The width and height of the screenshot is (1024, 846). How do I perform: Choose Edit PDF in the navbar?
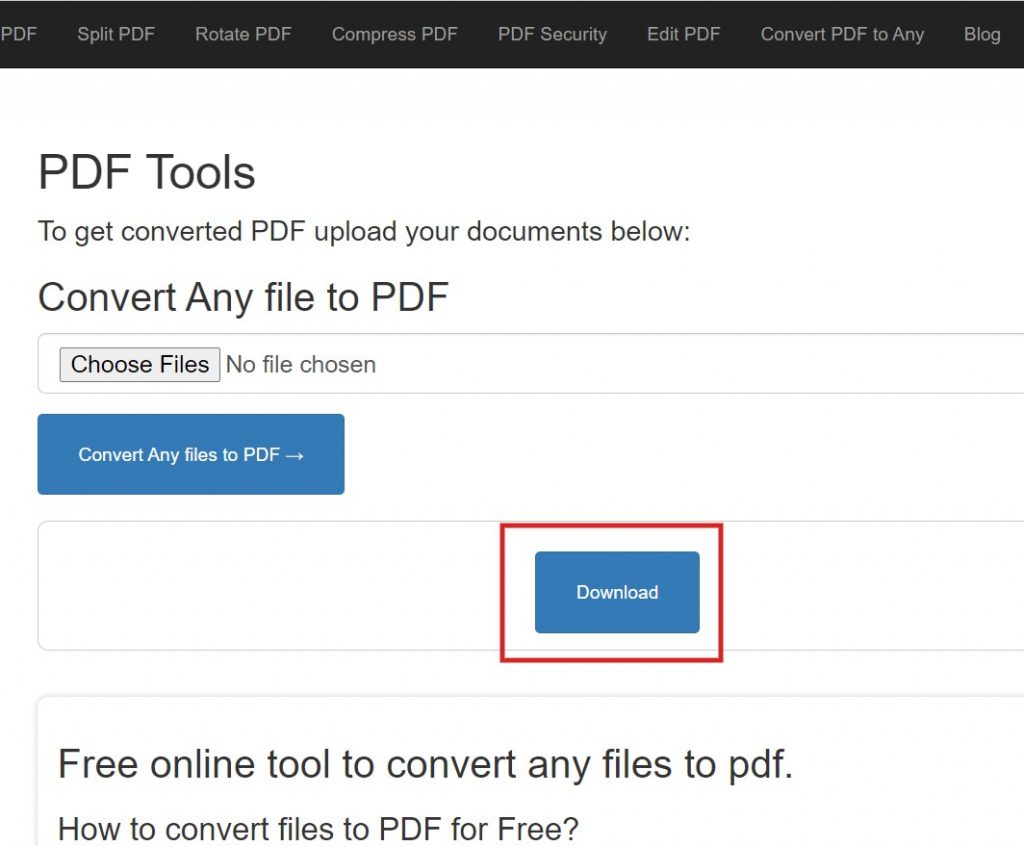tap(683, 34)
